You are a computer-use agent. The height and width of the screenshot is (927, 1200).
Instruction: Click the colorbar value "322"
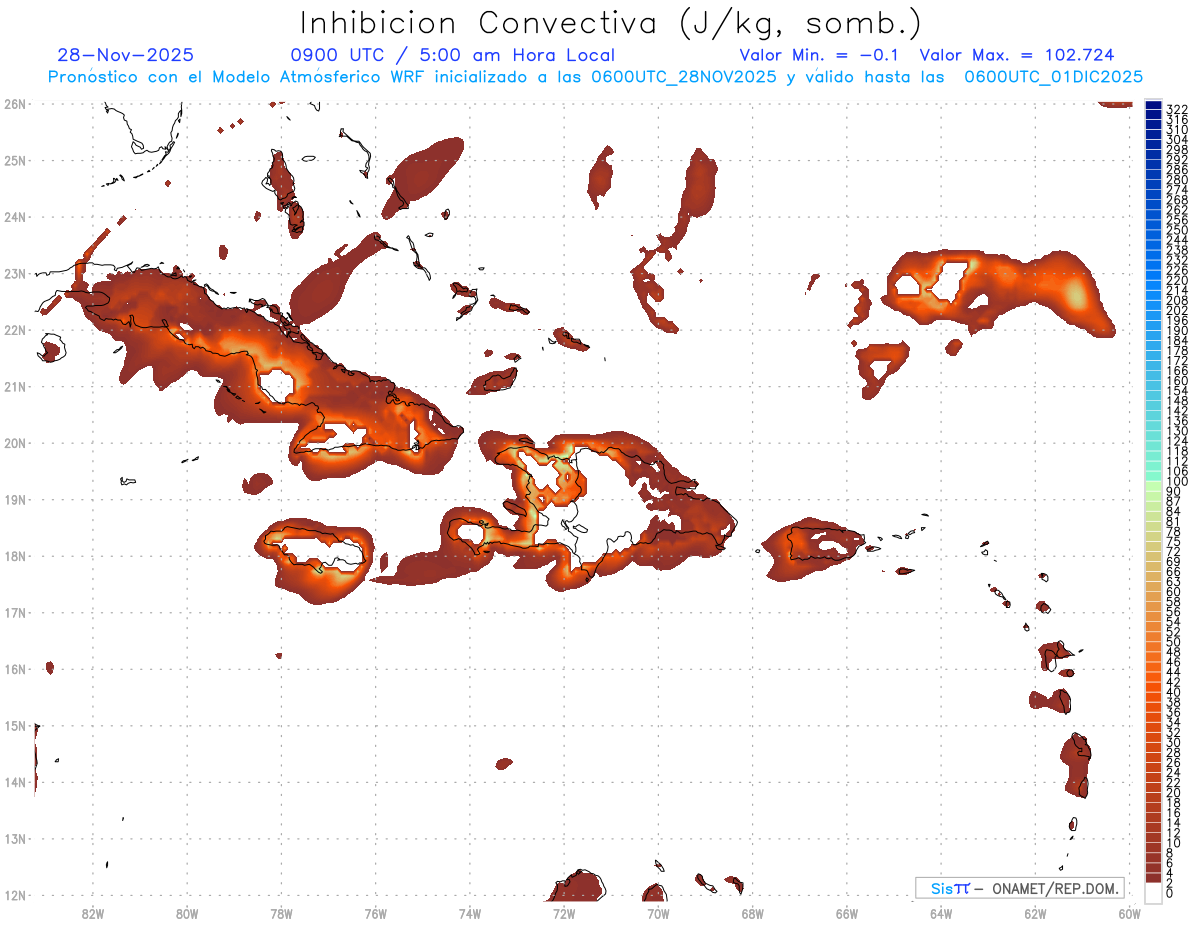1177,108
